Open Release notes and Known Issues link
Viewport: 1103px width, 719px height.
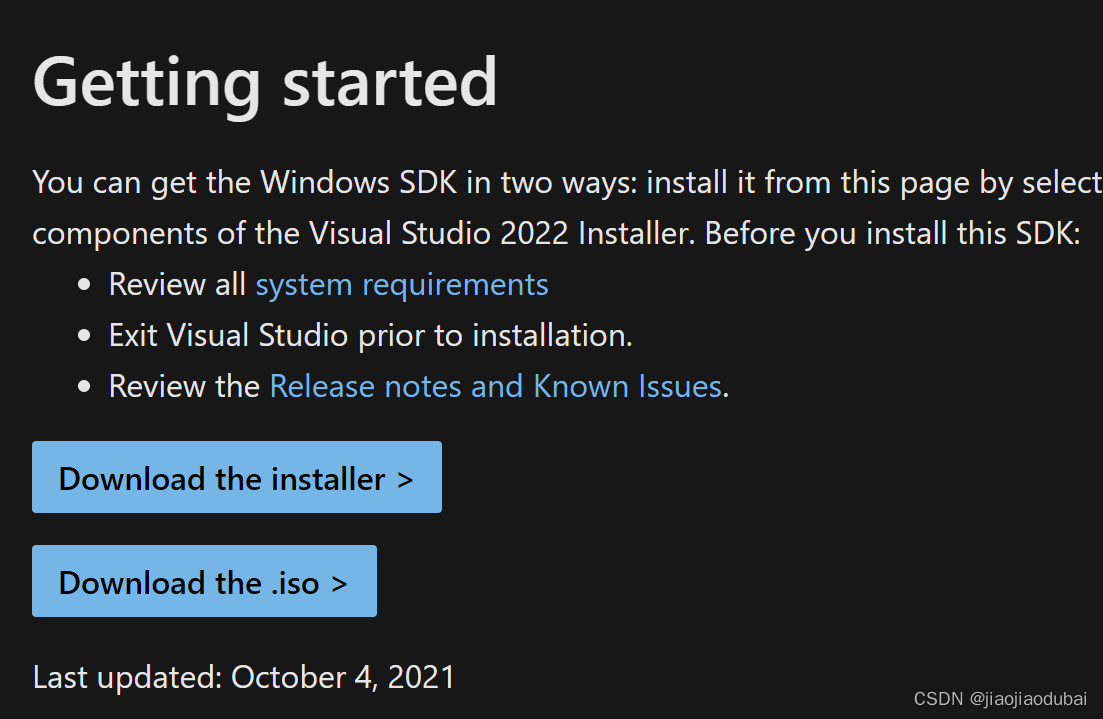pyautogui.click(x=496, y=386)
